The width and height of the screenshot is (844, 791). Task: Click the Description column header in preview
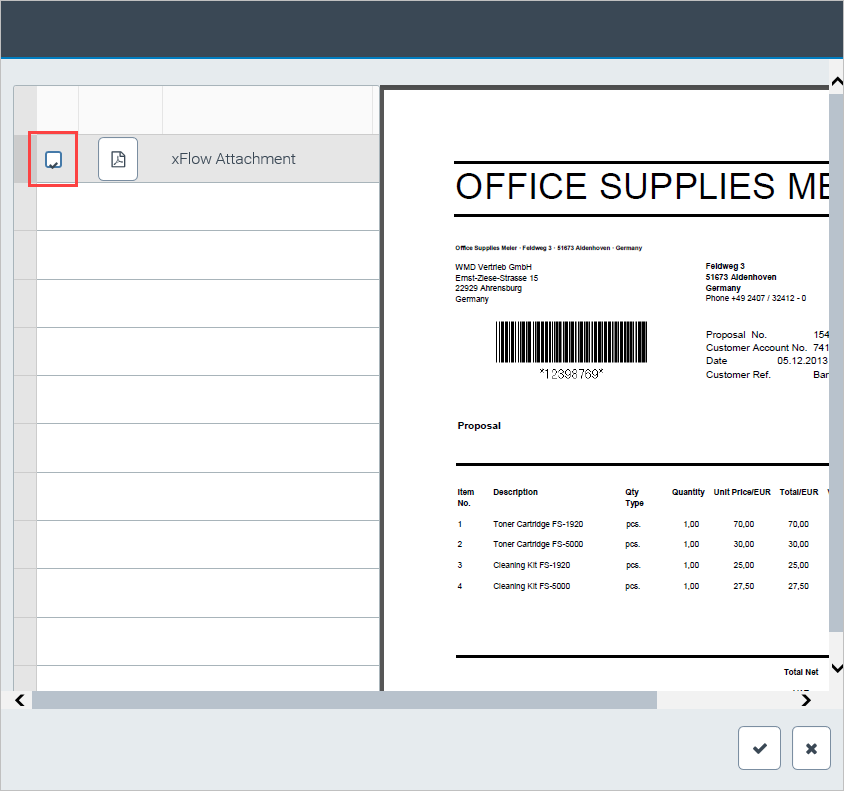pyautogui.click(x=515, y=492)
